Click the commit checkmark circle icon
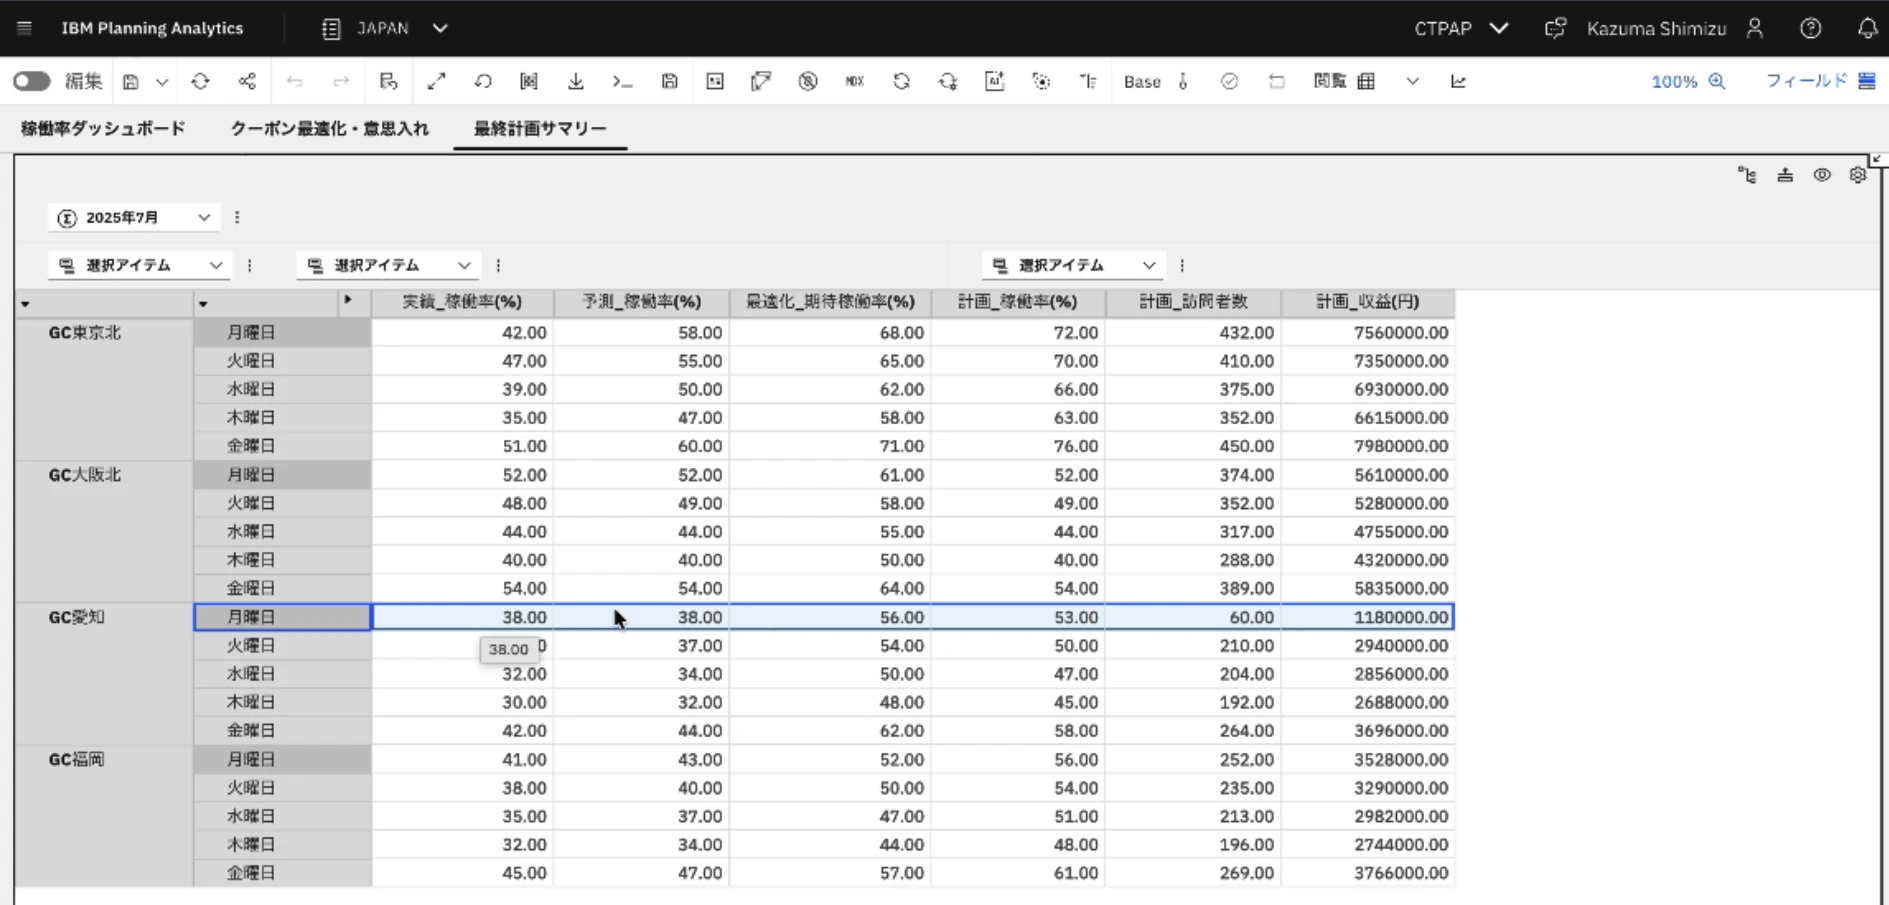1889x905 pixels. click(1230, 81)
